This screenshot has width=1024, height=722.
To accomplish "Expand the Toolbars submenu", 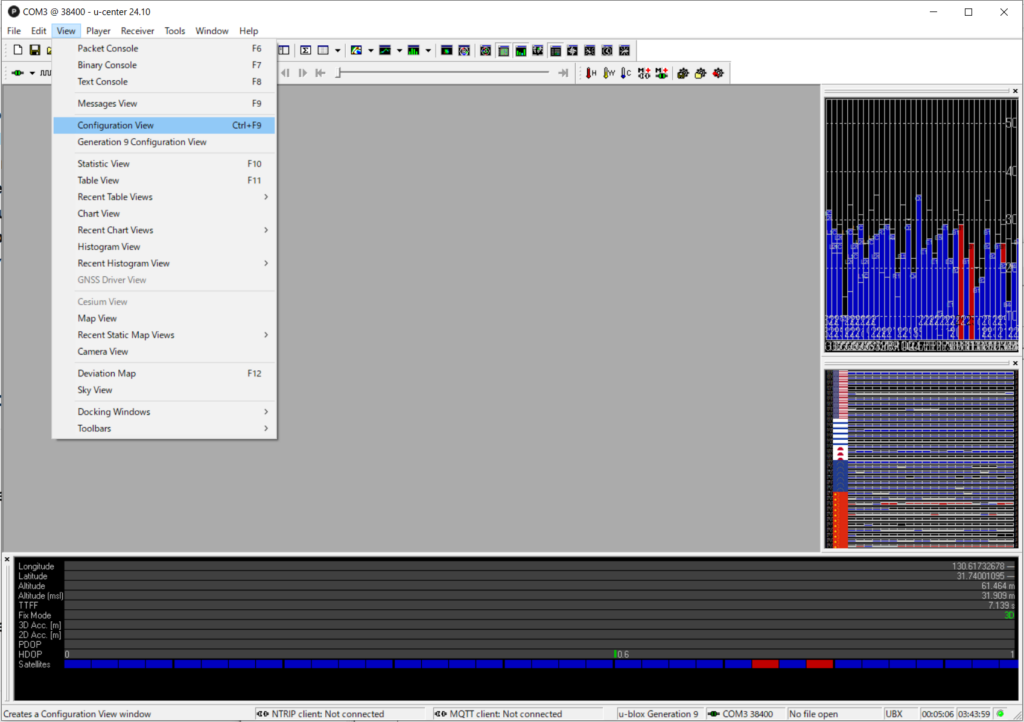I will 165,429.
